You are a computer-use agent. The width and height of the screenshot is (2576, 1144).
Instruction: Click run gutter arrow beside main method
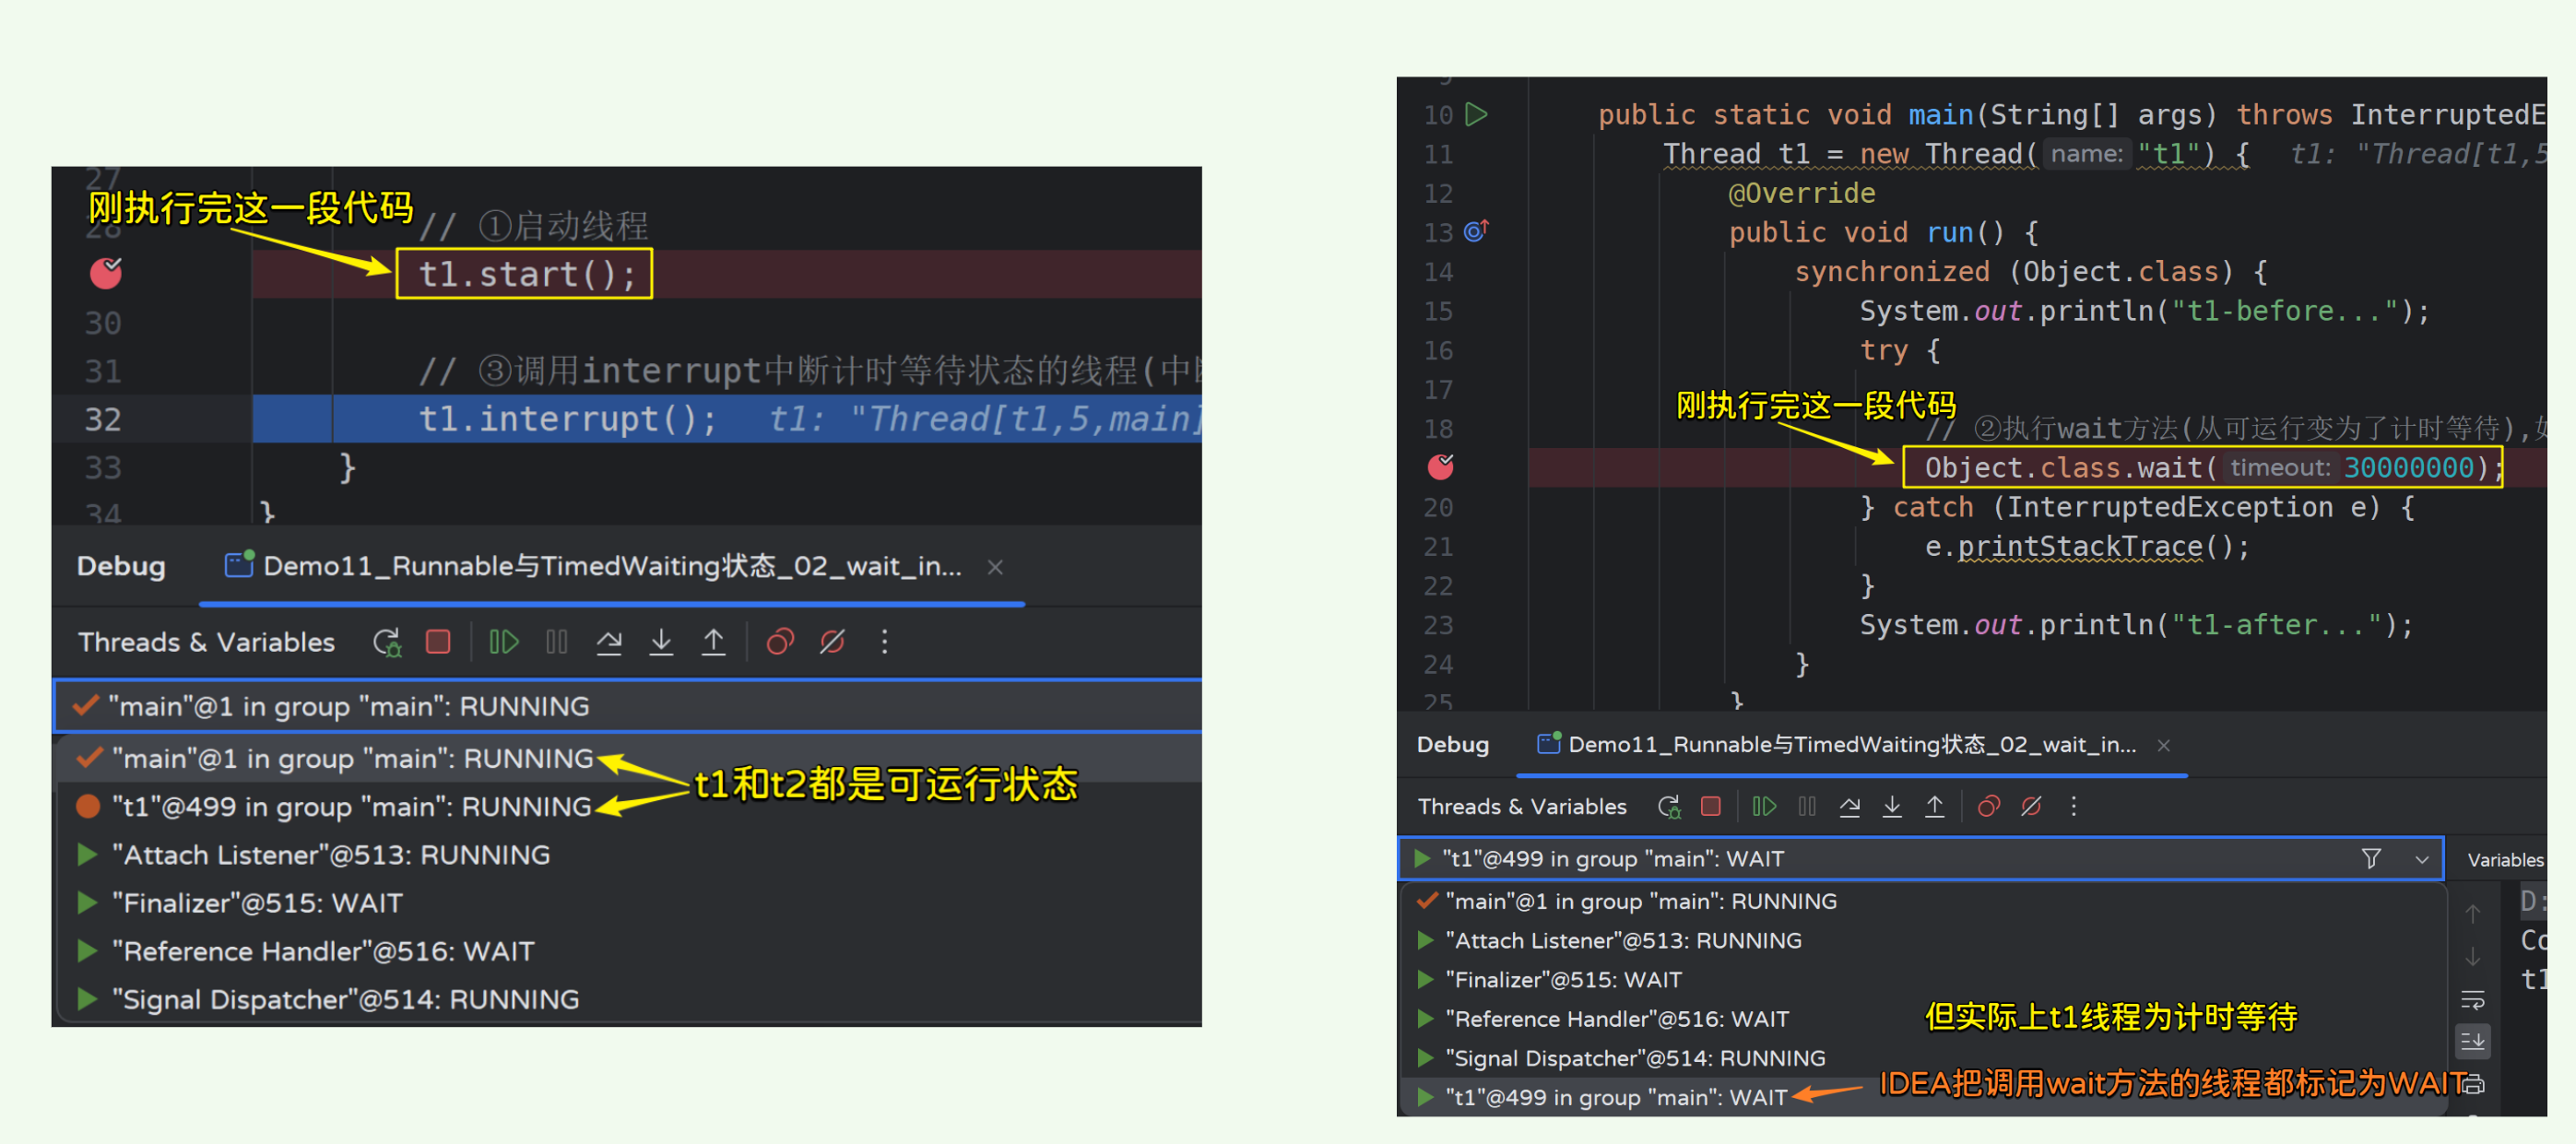[1476, 115]
